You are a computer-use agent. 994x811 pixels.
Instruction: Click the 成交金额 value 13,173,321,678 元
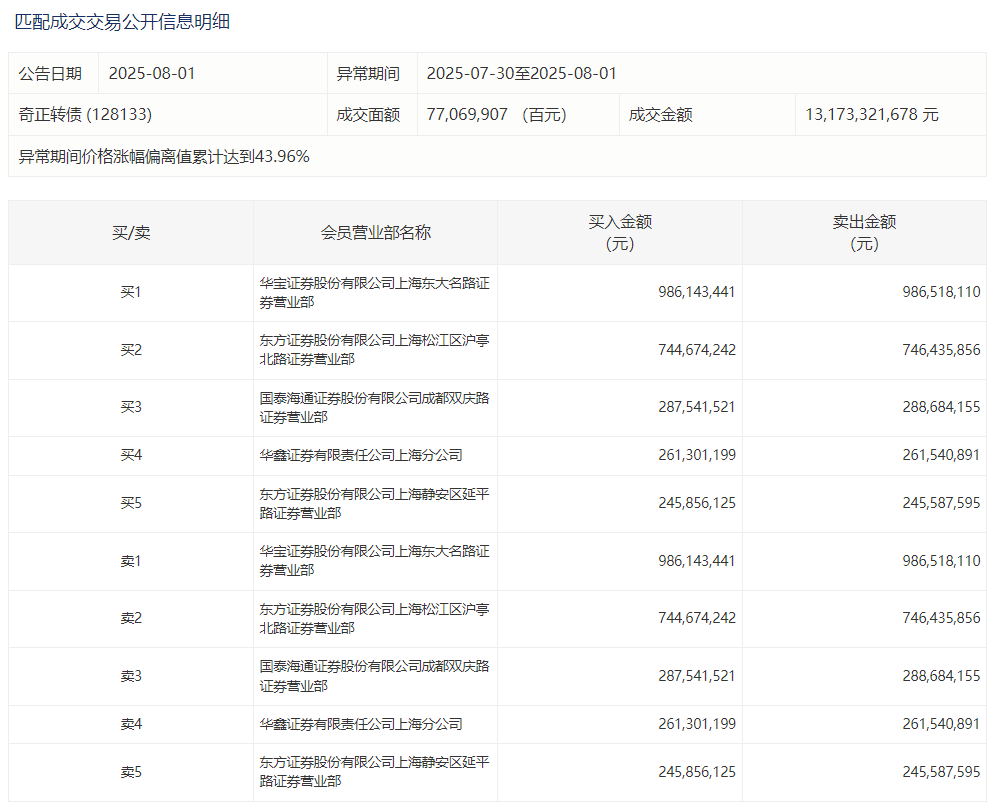coord(871,115)
